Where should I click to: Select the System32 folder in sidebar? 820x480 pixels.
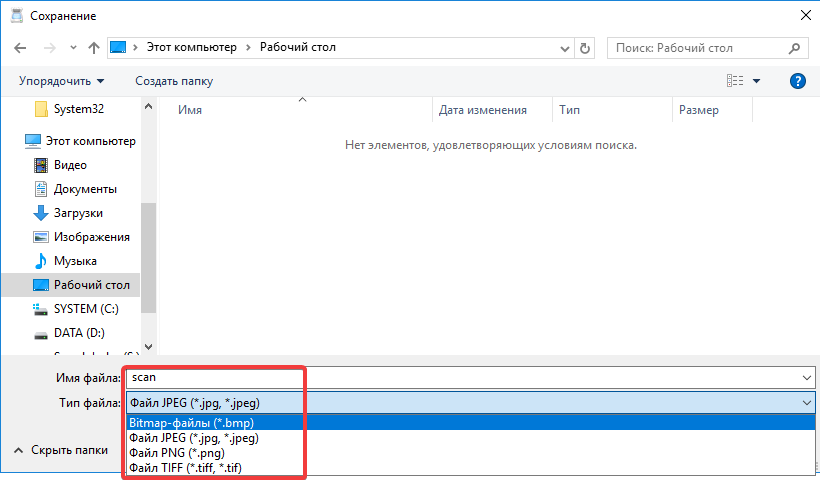(79, 109)
